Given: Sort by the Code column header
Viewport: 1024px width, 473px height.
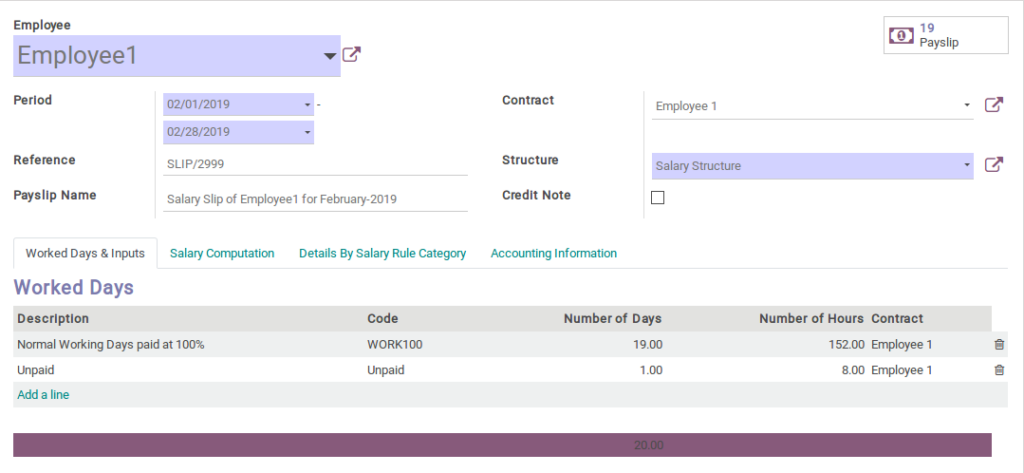Looking at the screenshot, I should (x=383, y=319).
